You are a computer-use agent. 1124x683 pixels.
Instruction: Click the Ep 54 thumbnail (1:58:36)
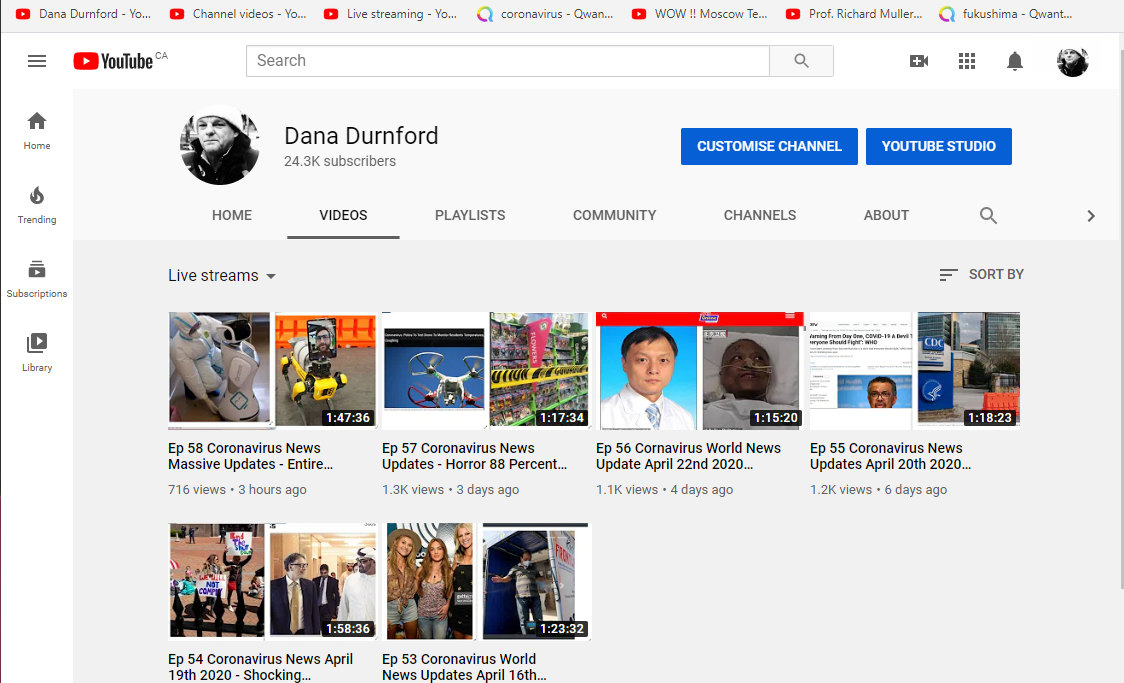click(272, 581)
